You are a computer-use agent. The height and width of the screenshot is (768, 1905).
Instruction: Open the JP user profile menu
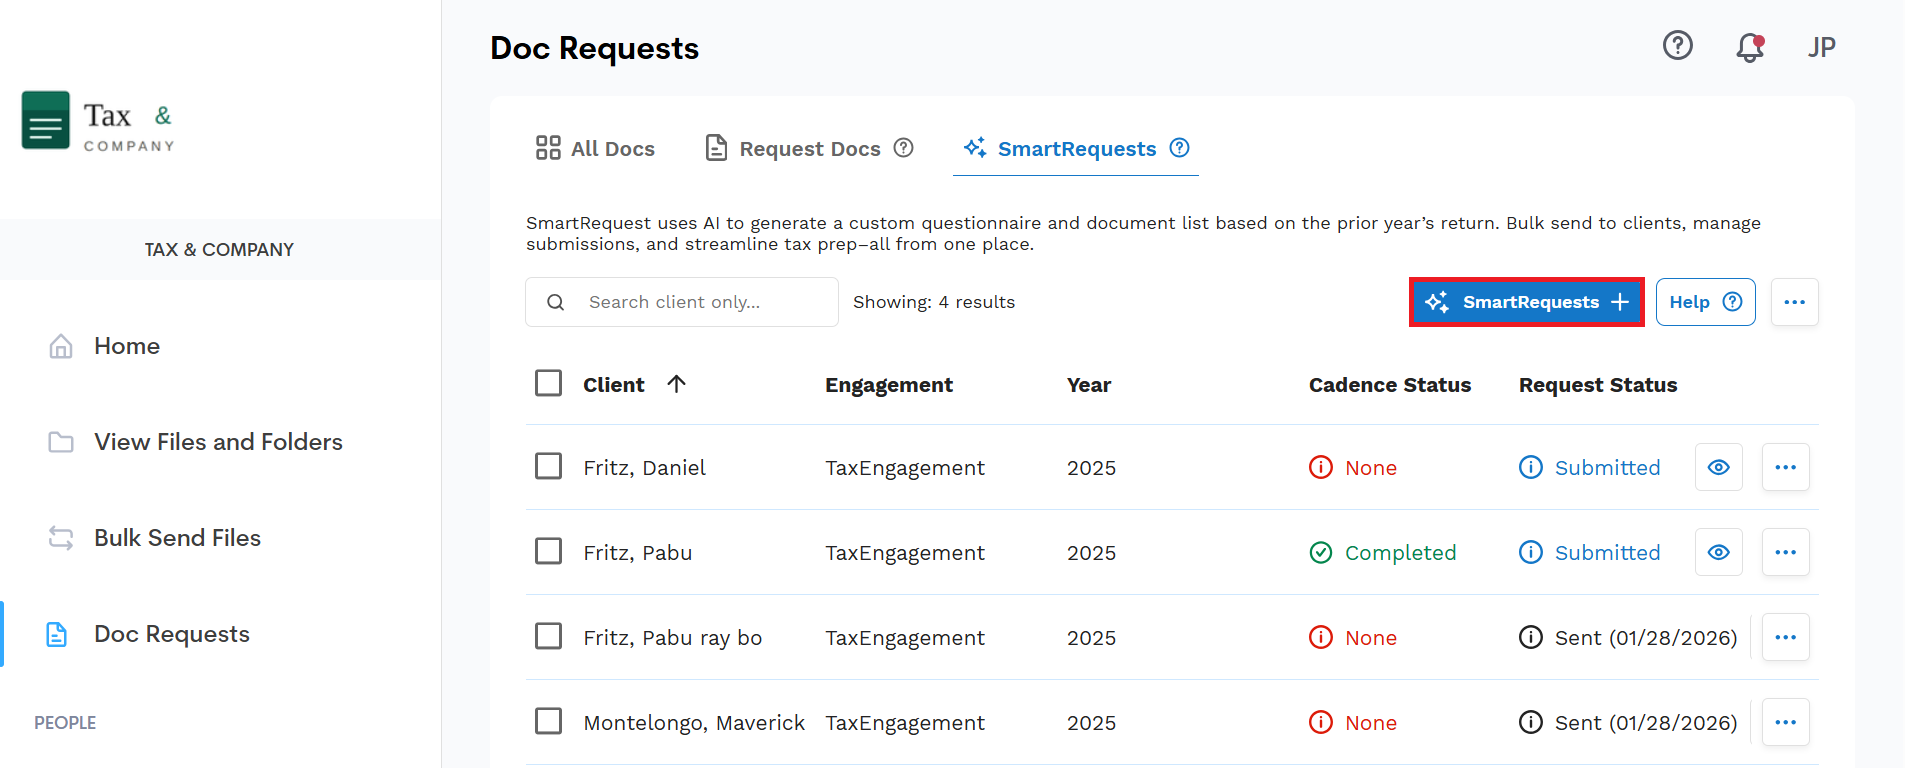tap(1821, 47)
